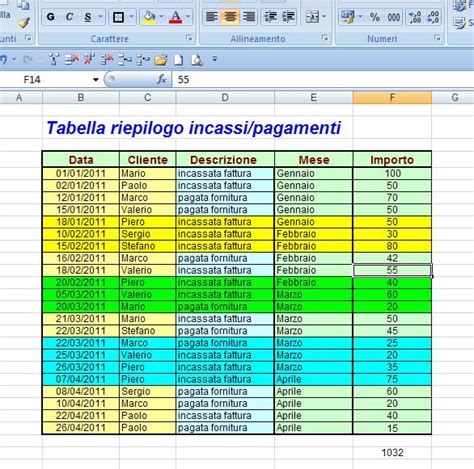This screenshot has width=474, height=469.
Task: Open the merge cells dropdown arrow
Action: click(324, 17)
